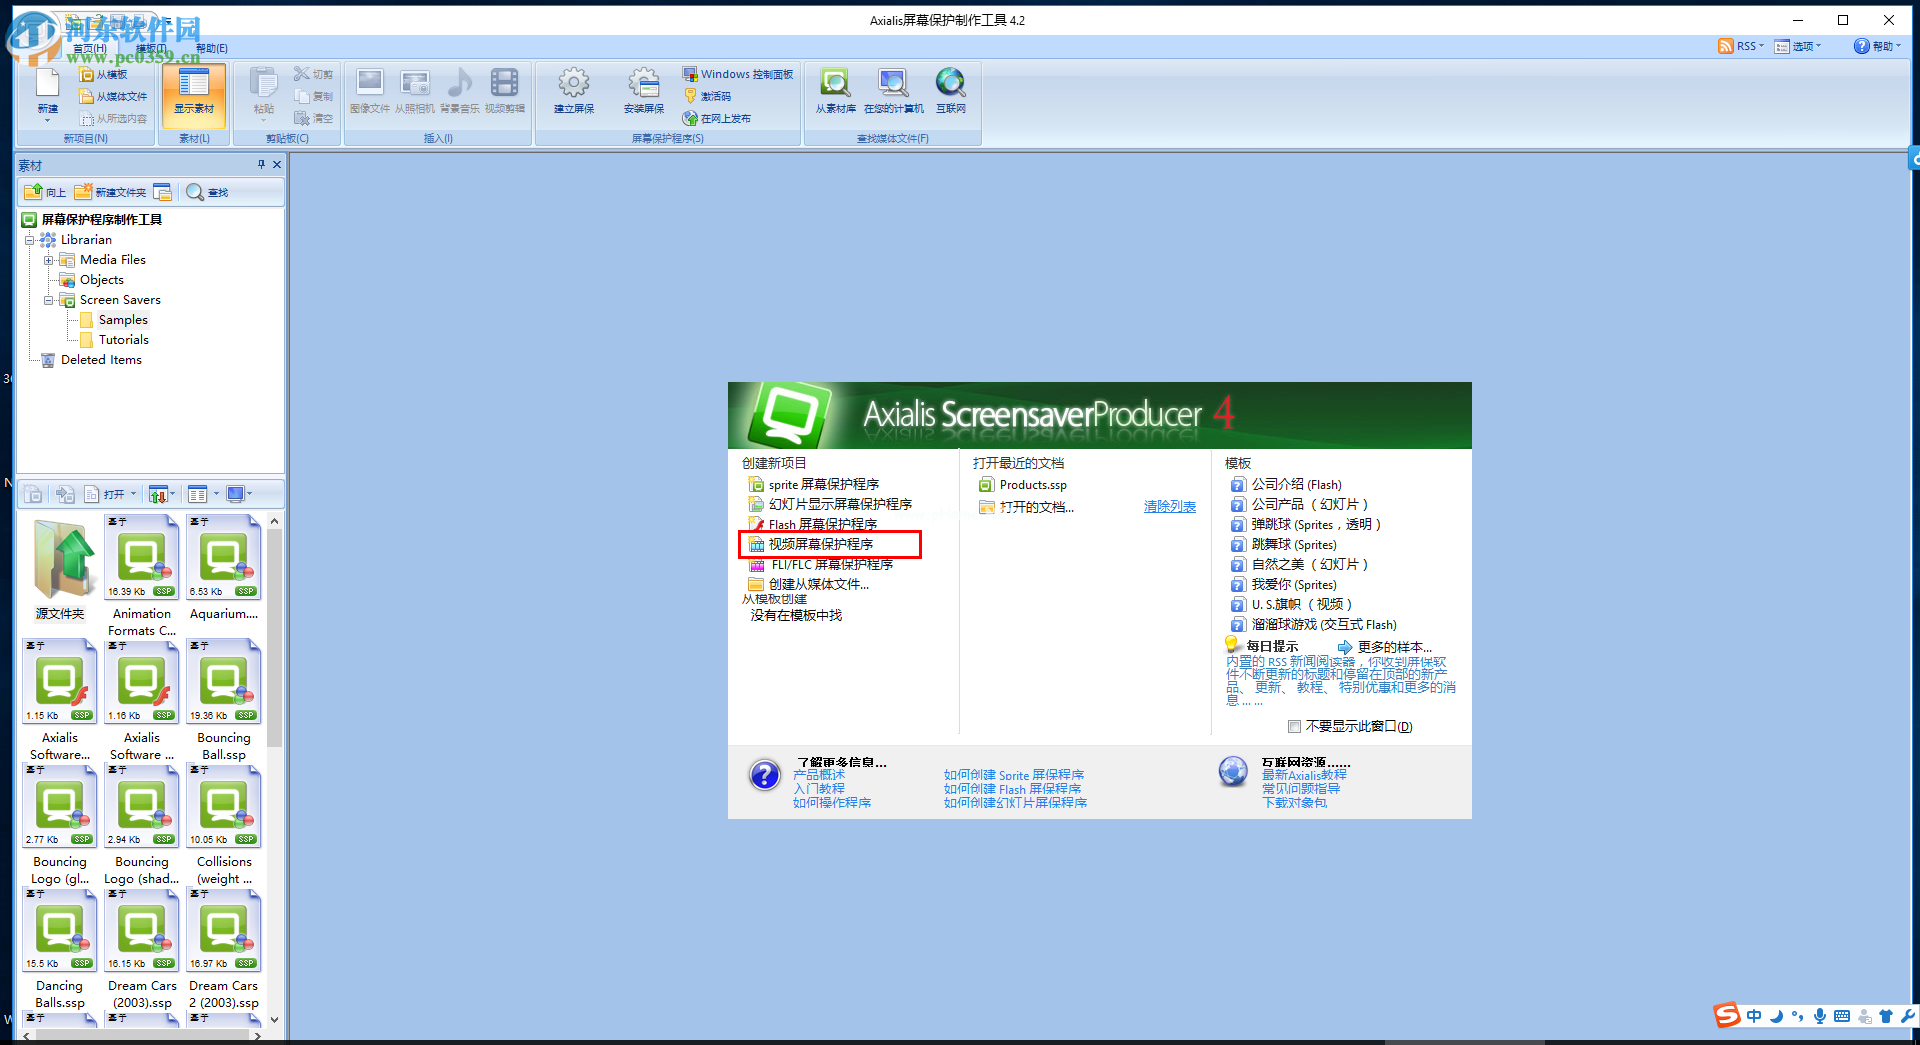The height and width of the screenshot is (1045, 1920).
Task: Select the Tutorials folder in tree
Action: [123, 340]
